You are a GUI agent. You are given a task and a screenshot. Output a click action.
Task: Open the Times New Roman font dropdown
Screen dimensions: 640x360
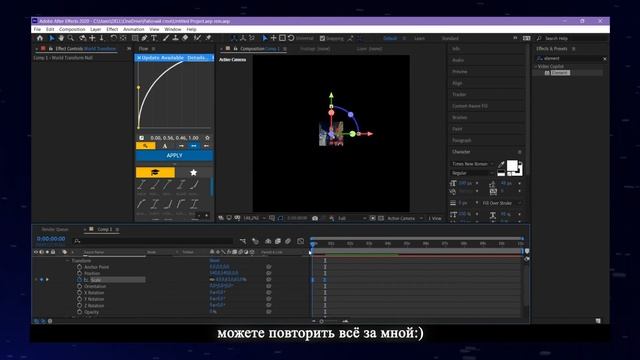[472, 164]
